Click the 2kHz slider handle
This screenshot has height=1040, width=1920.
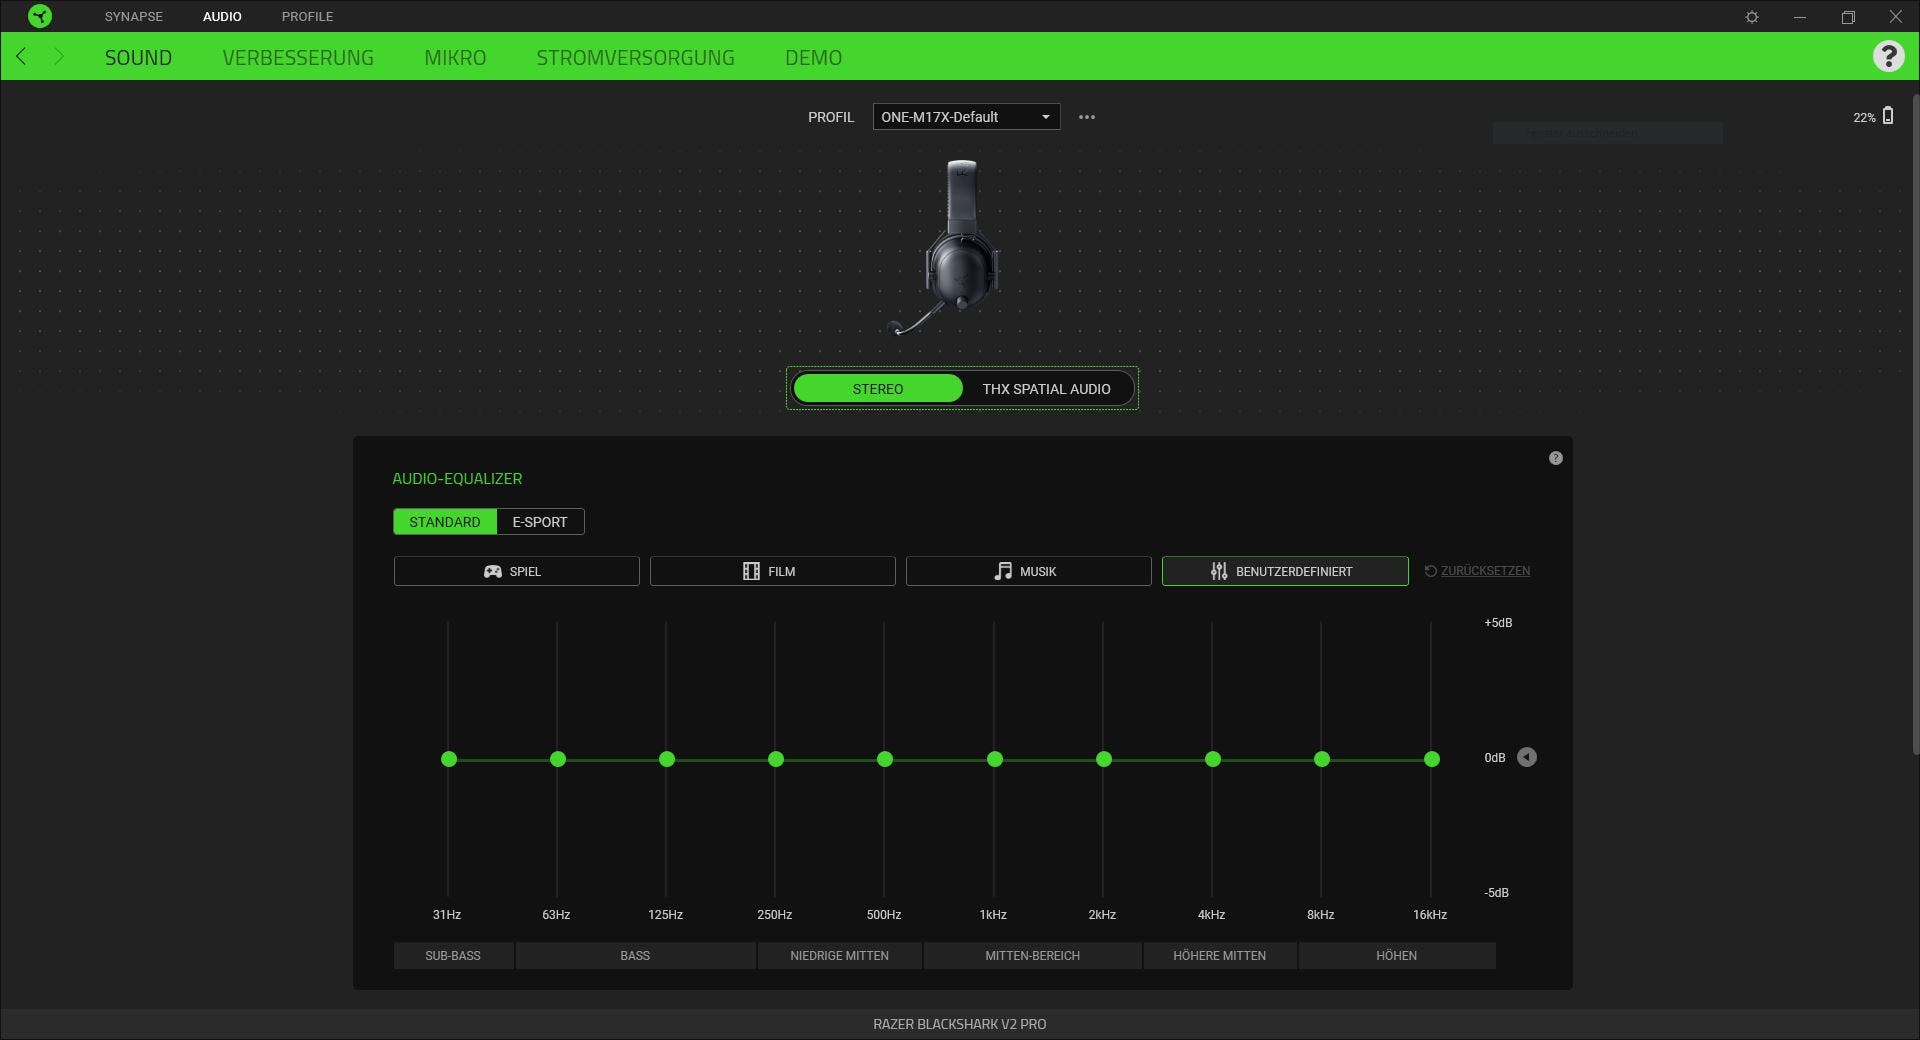coord(1104,759)
